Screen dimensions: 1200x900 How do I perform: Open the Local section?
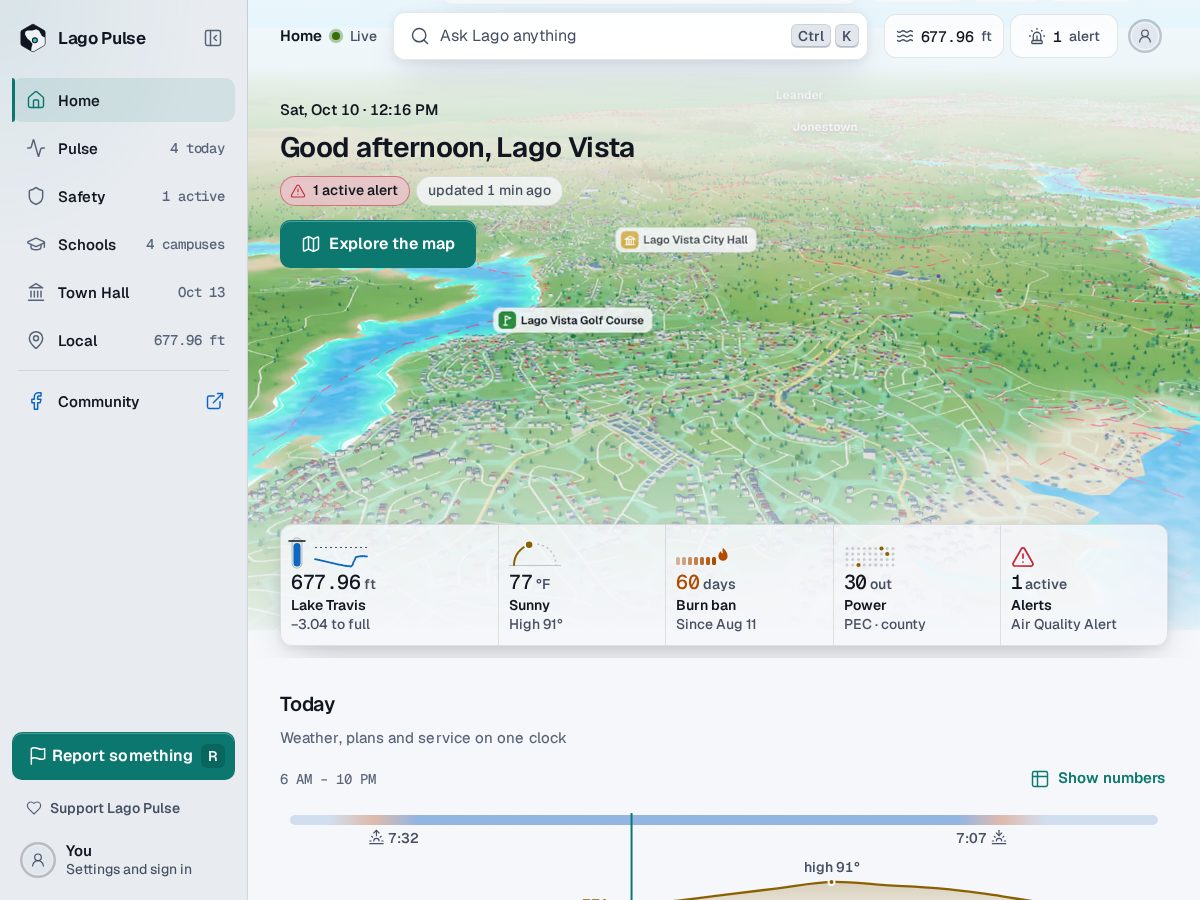(124, 340)
